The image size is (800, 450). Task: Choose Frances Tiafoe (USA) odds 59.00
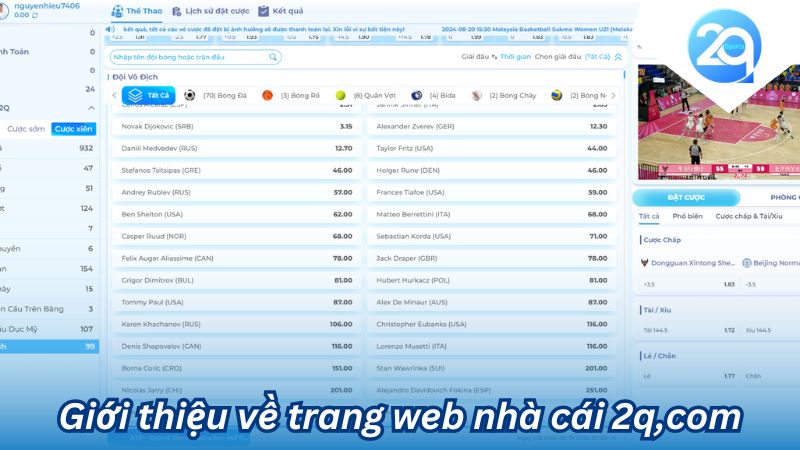(492, 192)
